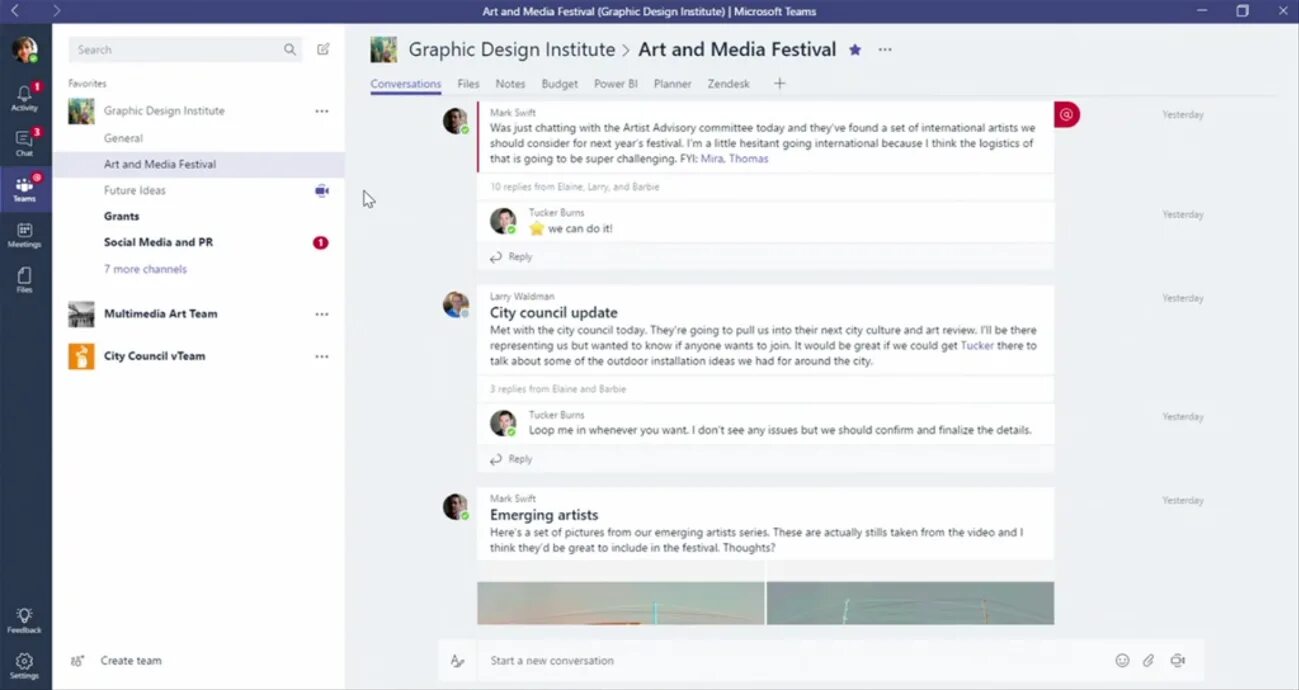
Task: Click the user profile avatar
Action: click(x=25, y=49)
